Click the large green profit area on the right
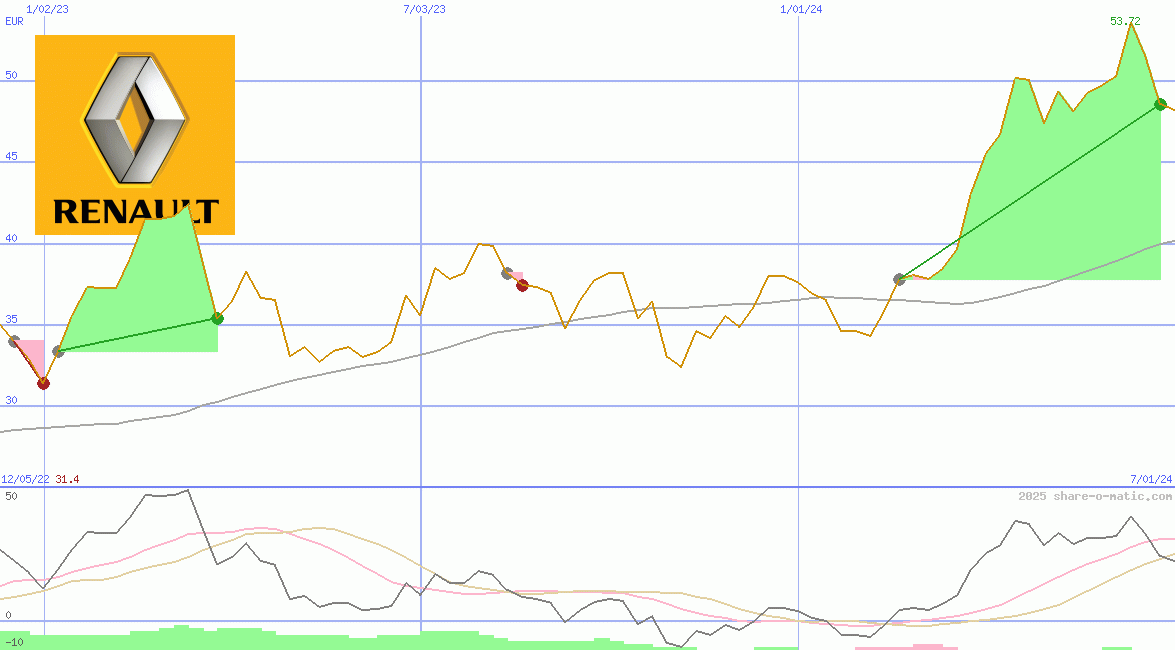The width and height of the screenshot is (1175, 650). [1060, 200]
